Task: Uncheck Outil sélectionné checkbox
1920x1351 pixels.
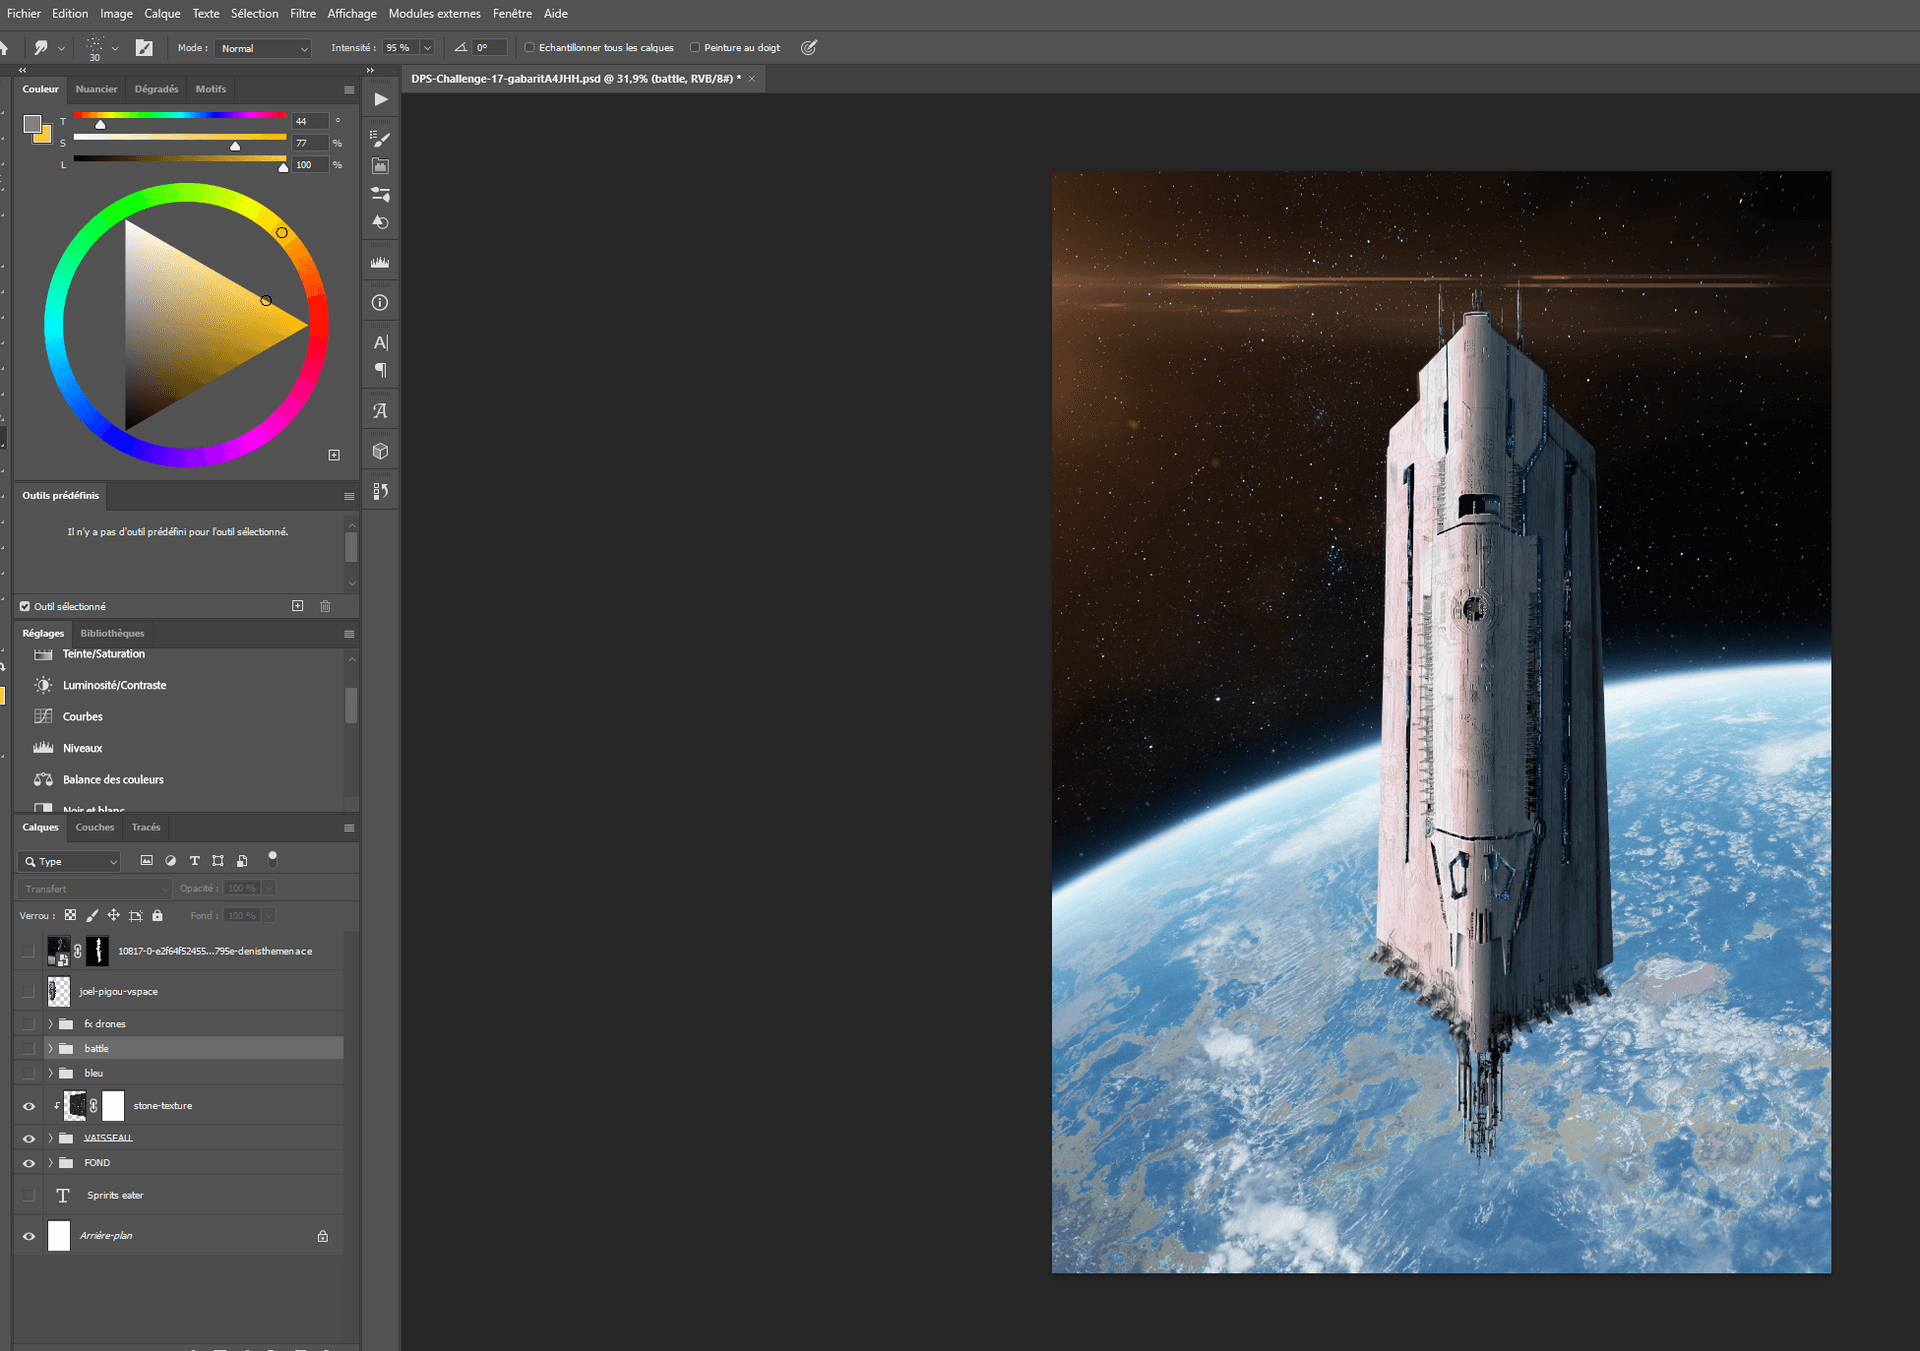Action: [x=25, y=606]
